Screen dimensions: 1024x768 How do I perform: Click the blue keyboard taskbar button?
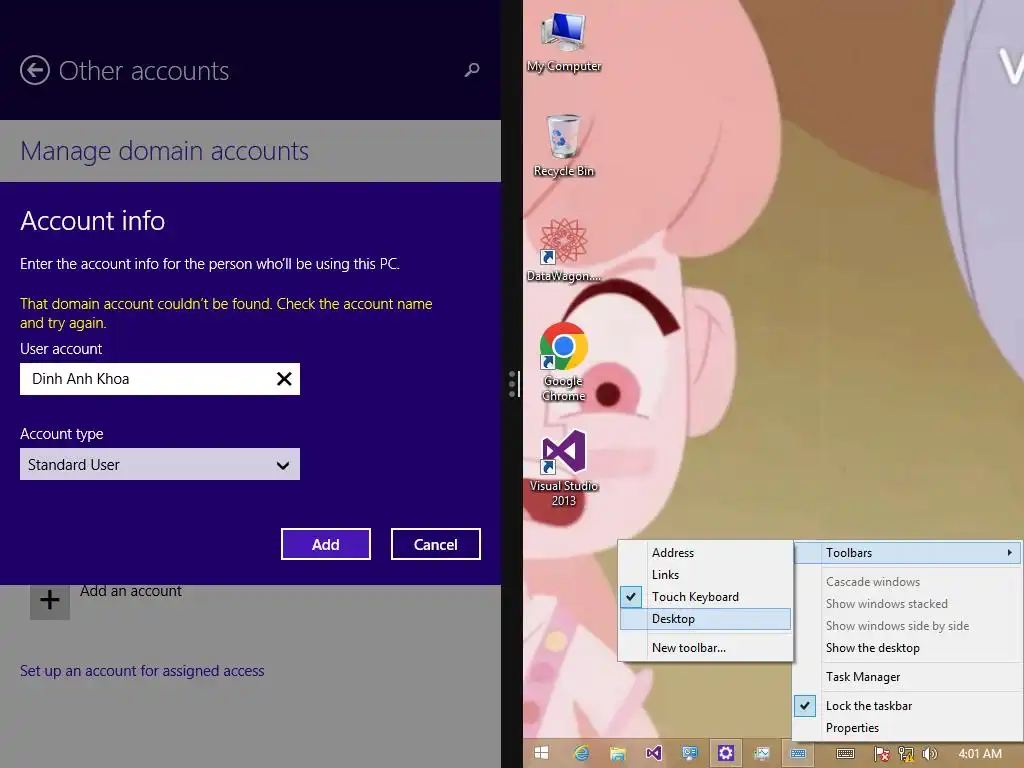(x=798, y=753)
